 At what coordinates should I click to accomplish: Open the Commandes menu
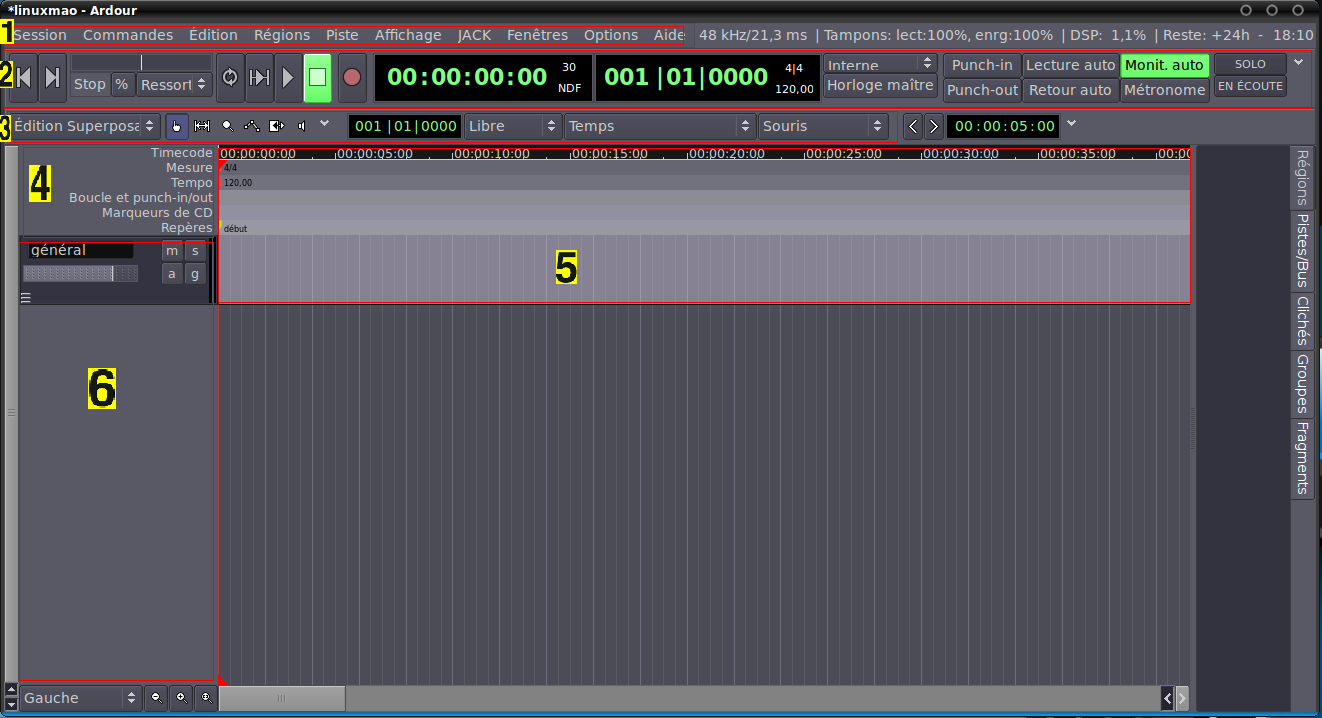128,35
